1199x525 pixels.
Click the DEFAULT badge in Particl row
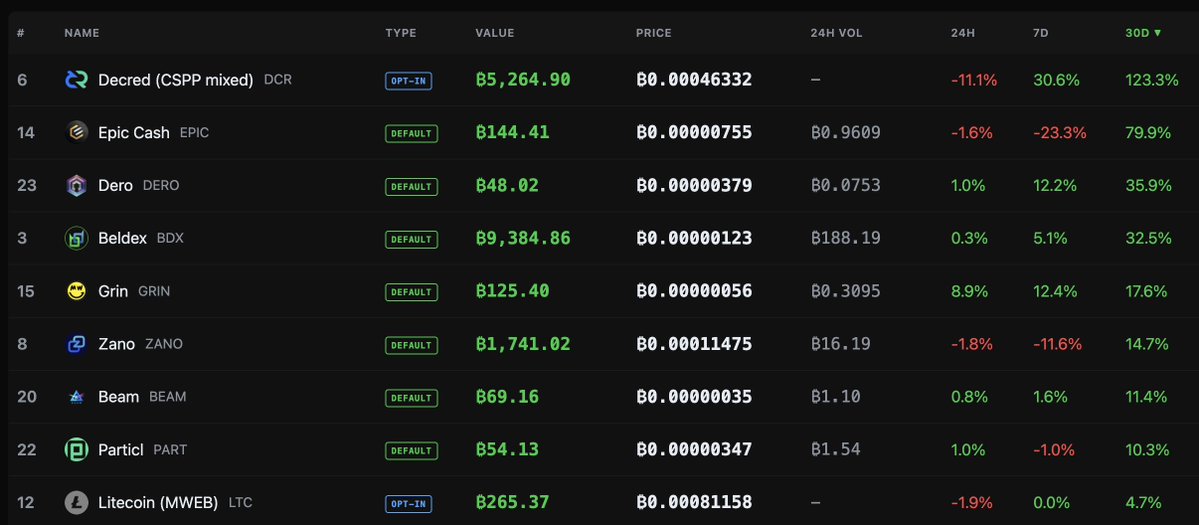411,450
